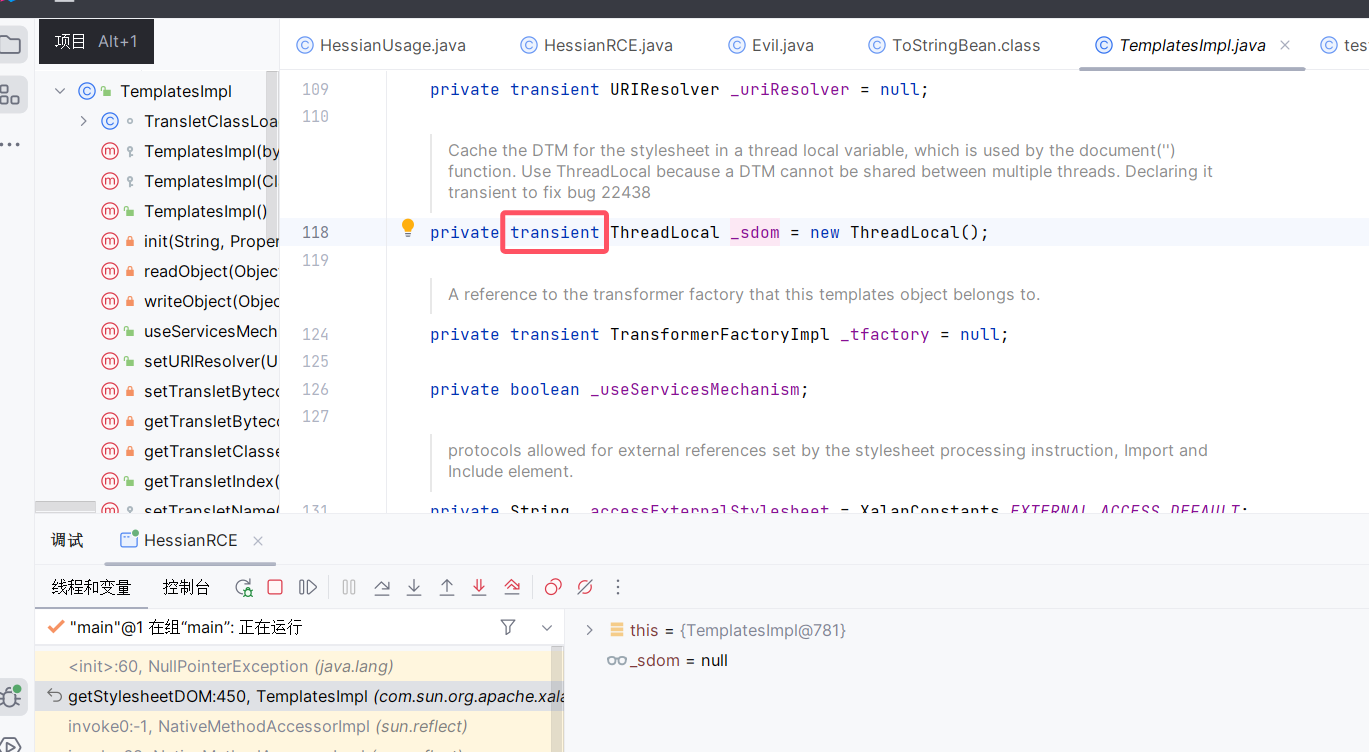This screenshot has height=752, width=1369.
Task: Select the invoke0:-1 NativeMethodAccessorImpl frame
Action: 292,726
